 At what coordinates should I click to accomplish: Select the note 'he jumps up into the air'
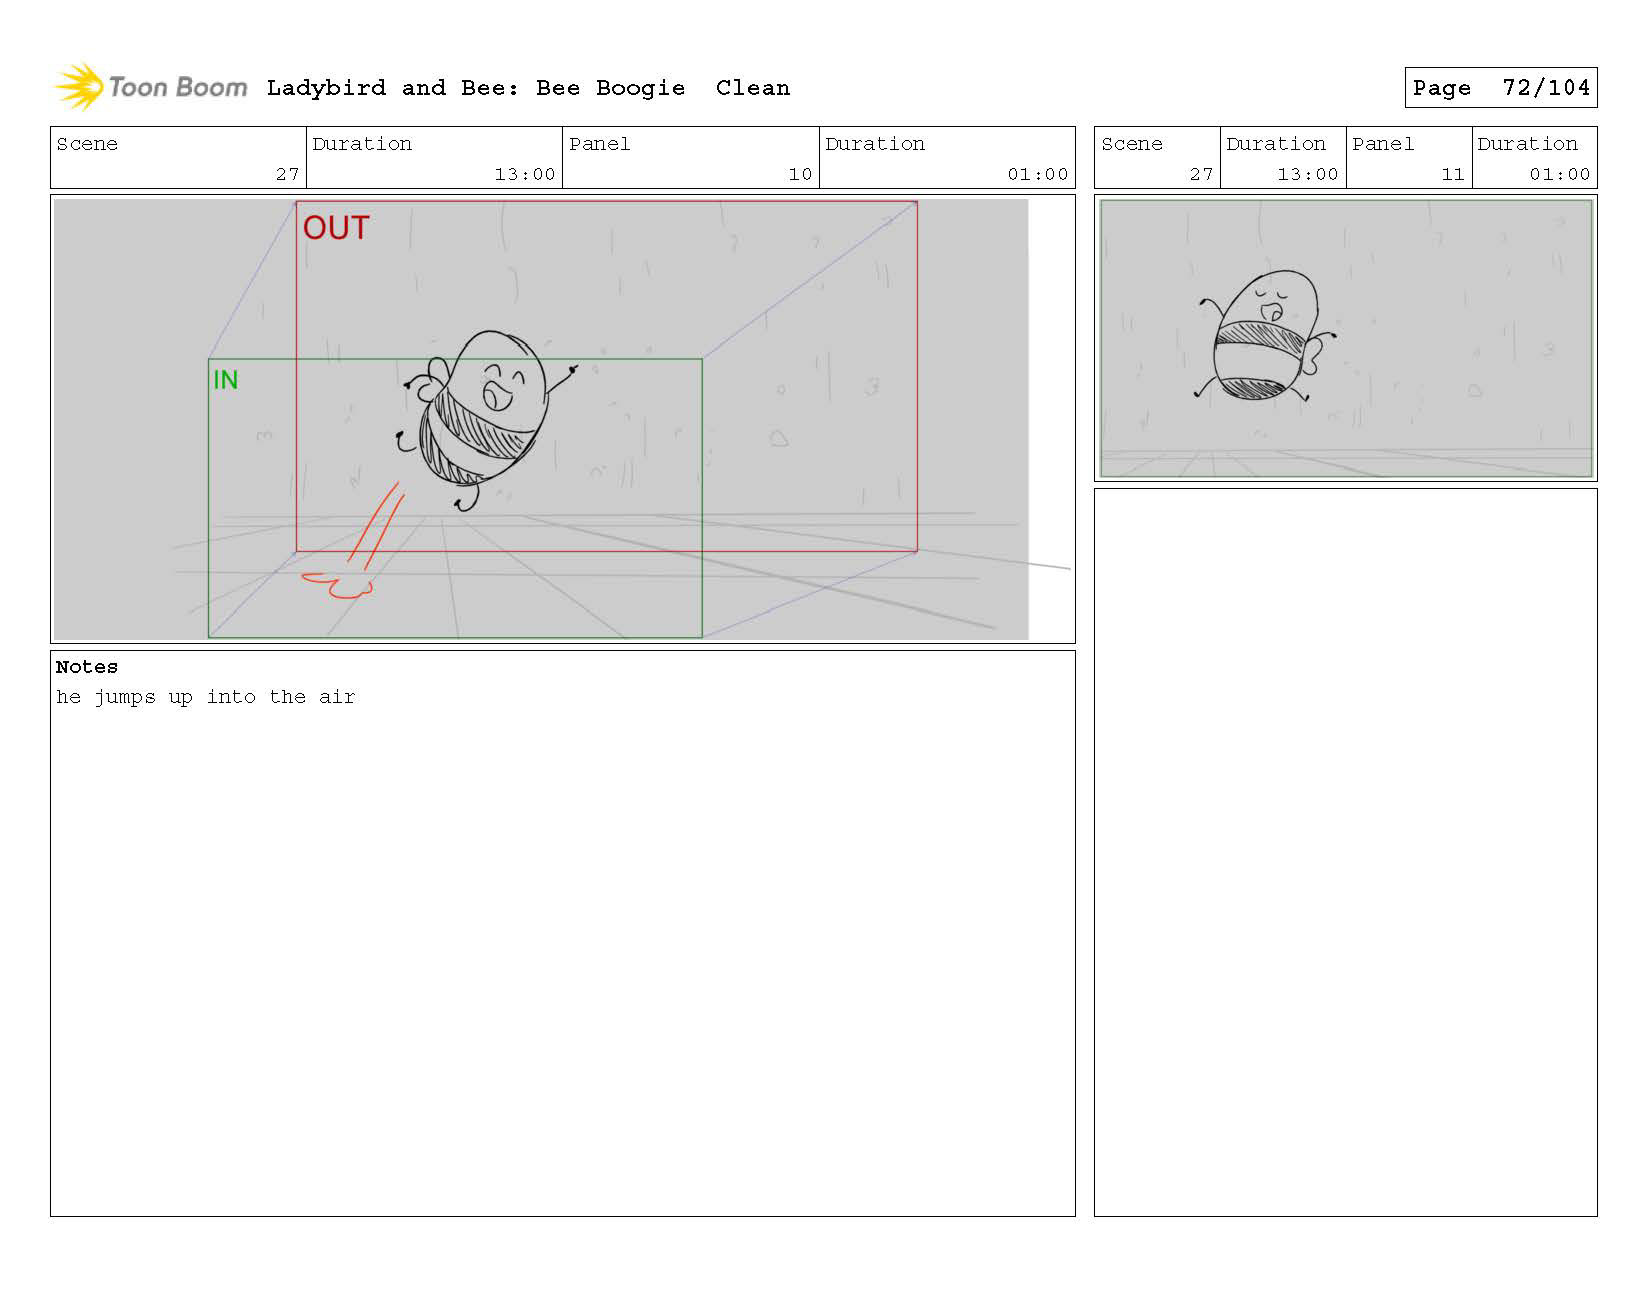click(x=206, y=697)
